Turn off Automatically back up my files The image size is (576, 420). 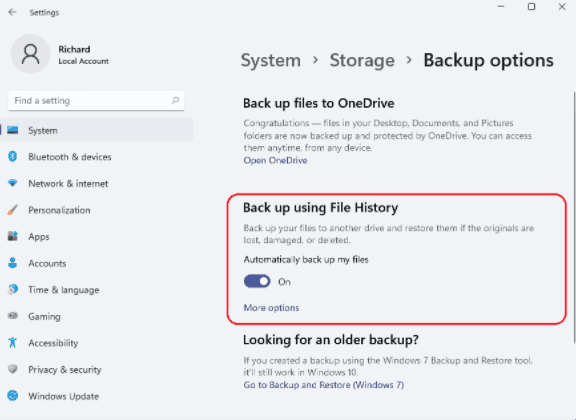257,281
